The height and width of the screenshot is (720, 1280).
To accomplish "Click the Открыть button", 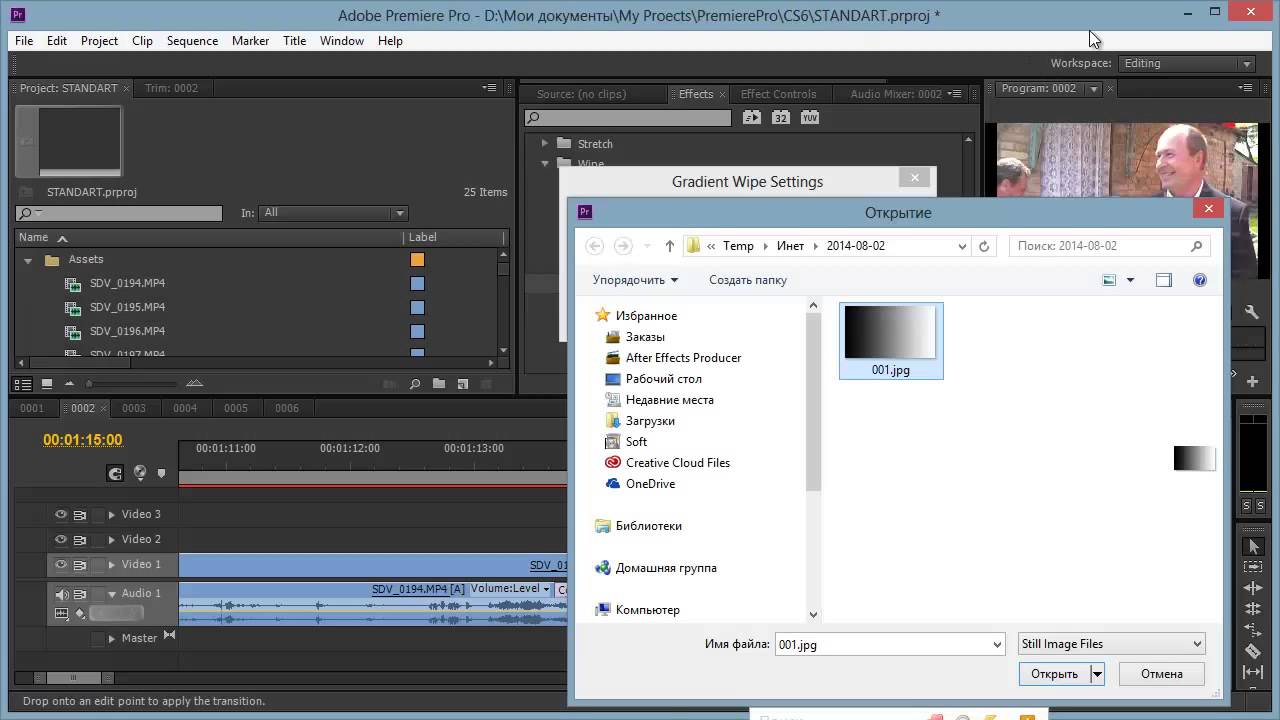I will [x=1054, y=674].
